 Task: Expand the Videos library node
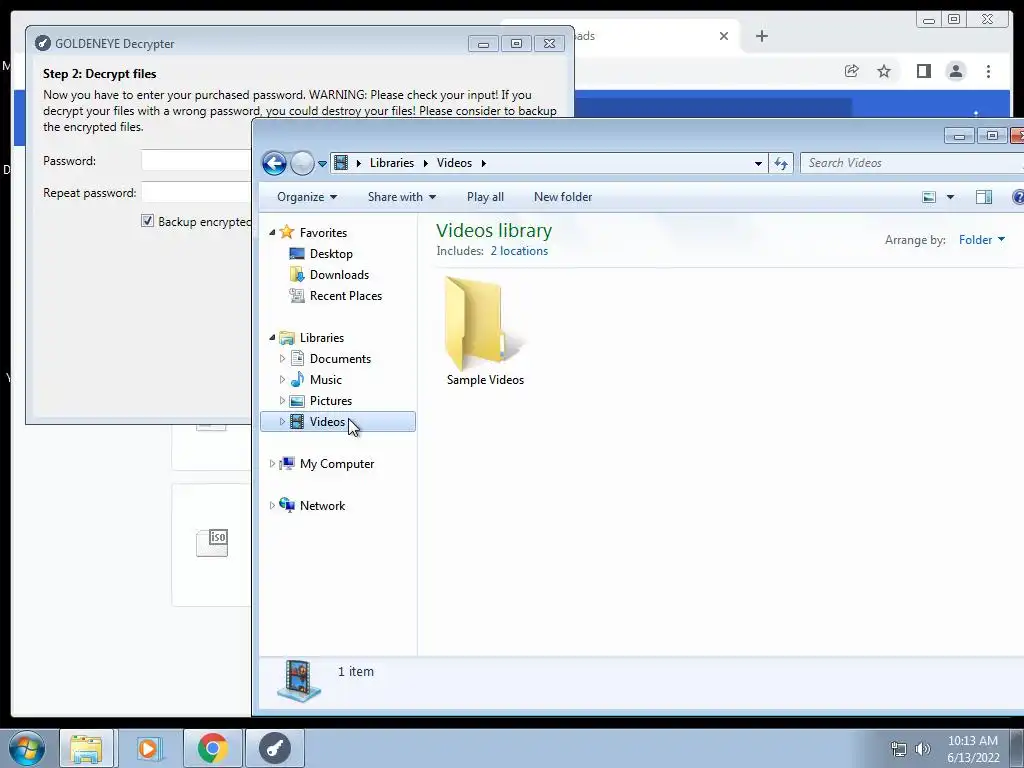282,422
